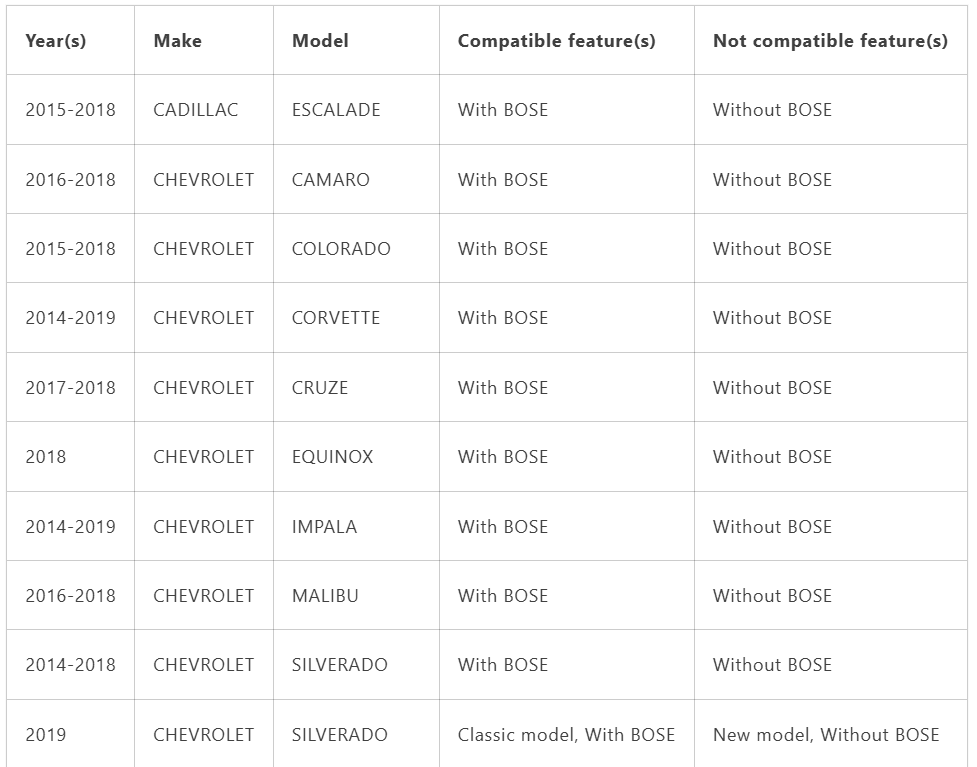Image resolution: width=977 pixels, height=767 pixels.
Task: Click the Year(s) column header
Action: coord(55,41)
